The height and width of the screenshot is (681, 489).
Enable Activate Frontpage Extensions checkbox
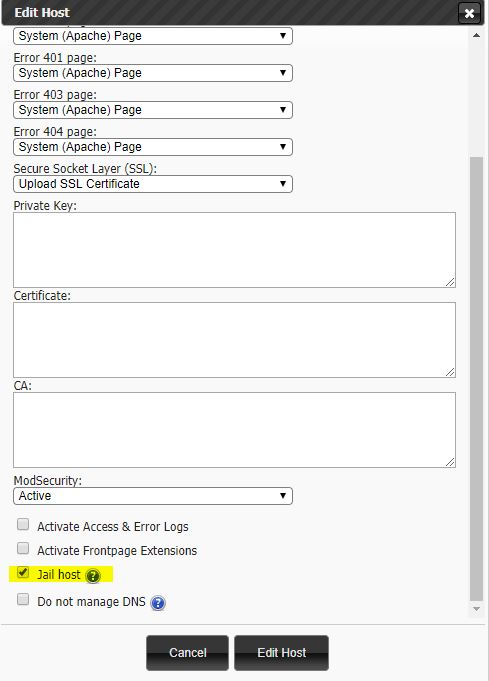(x=23, y=548)
